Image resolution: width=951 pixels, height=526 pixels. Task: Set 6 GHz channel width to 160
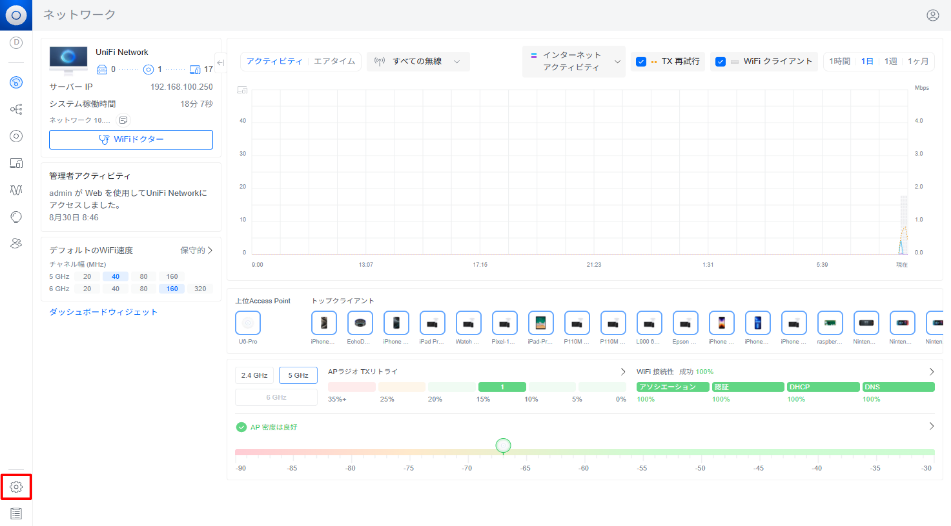pos(172,288)
